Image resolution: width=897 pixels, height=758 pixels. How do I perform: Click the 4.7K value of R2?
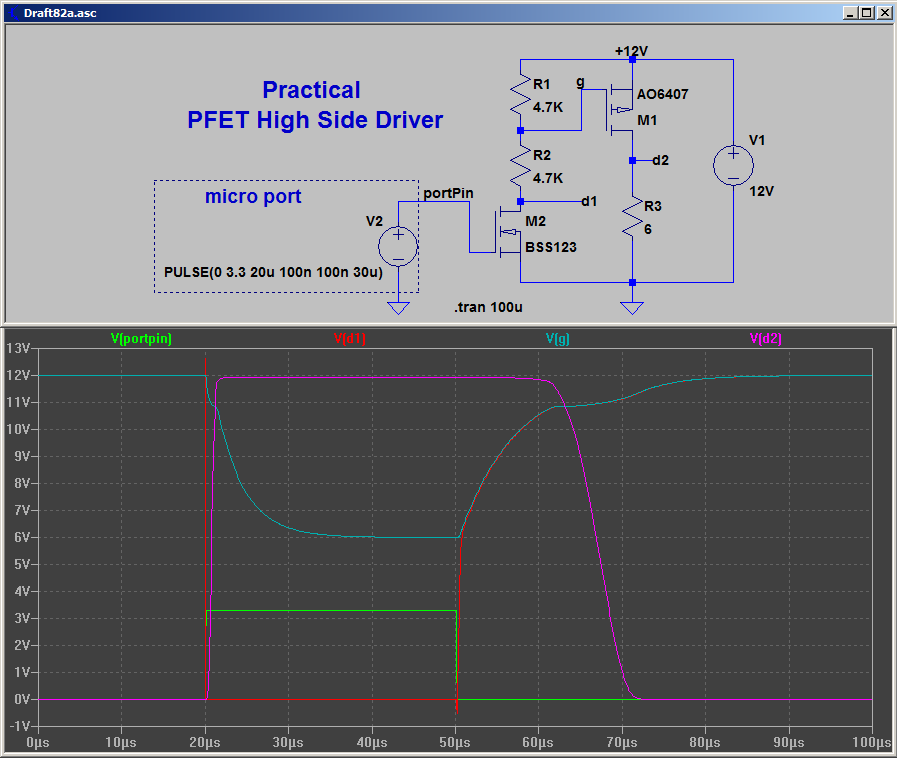point(548,178)
